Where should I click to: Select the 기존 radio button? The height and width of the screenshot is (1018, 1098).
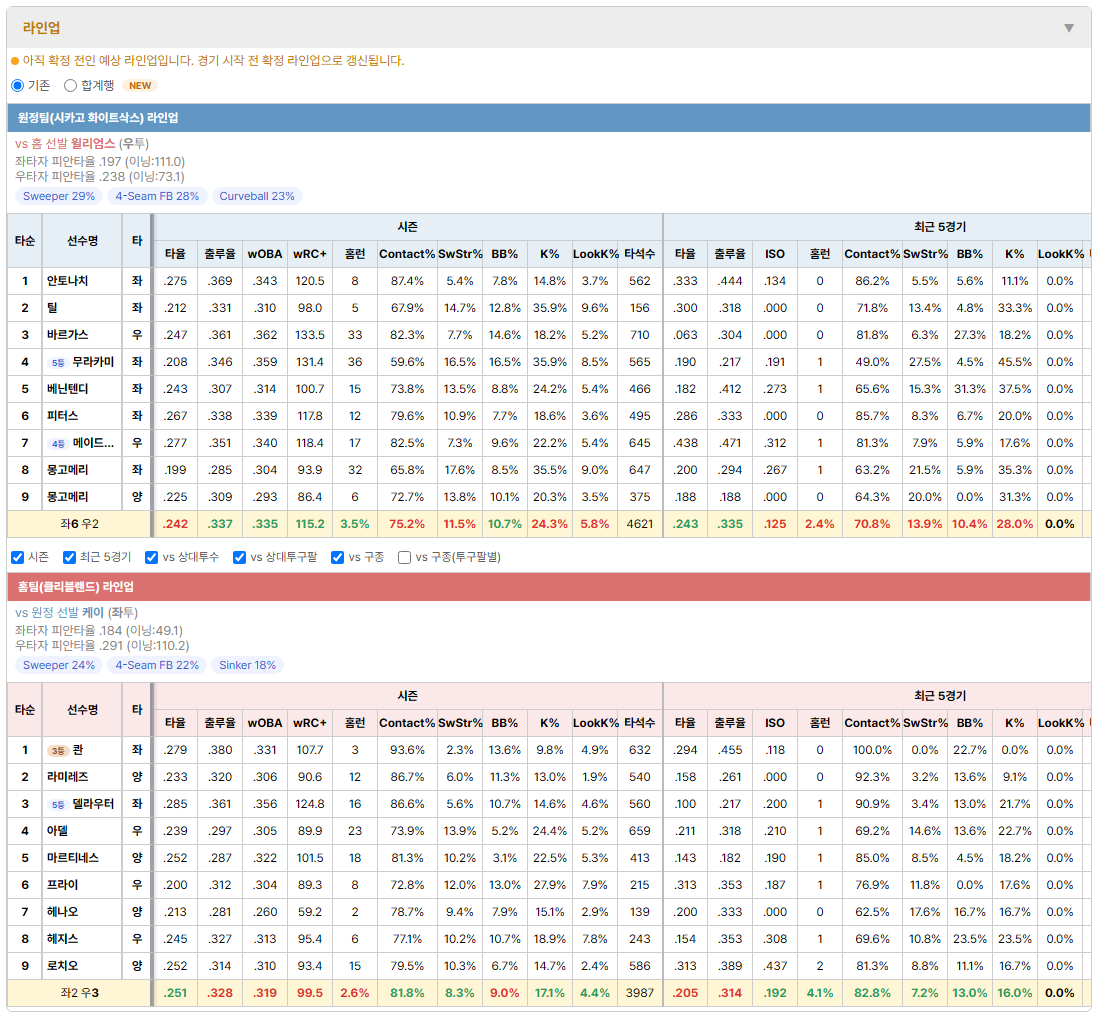[18, 85]
